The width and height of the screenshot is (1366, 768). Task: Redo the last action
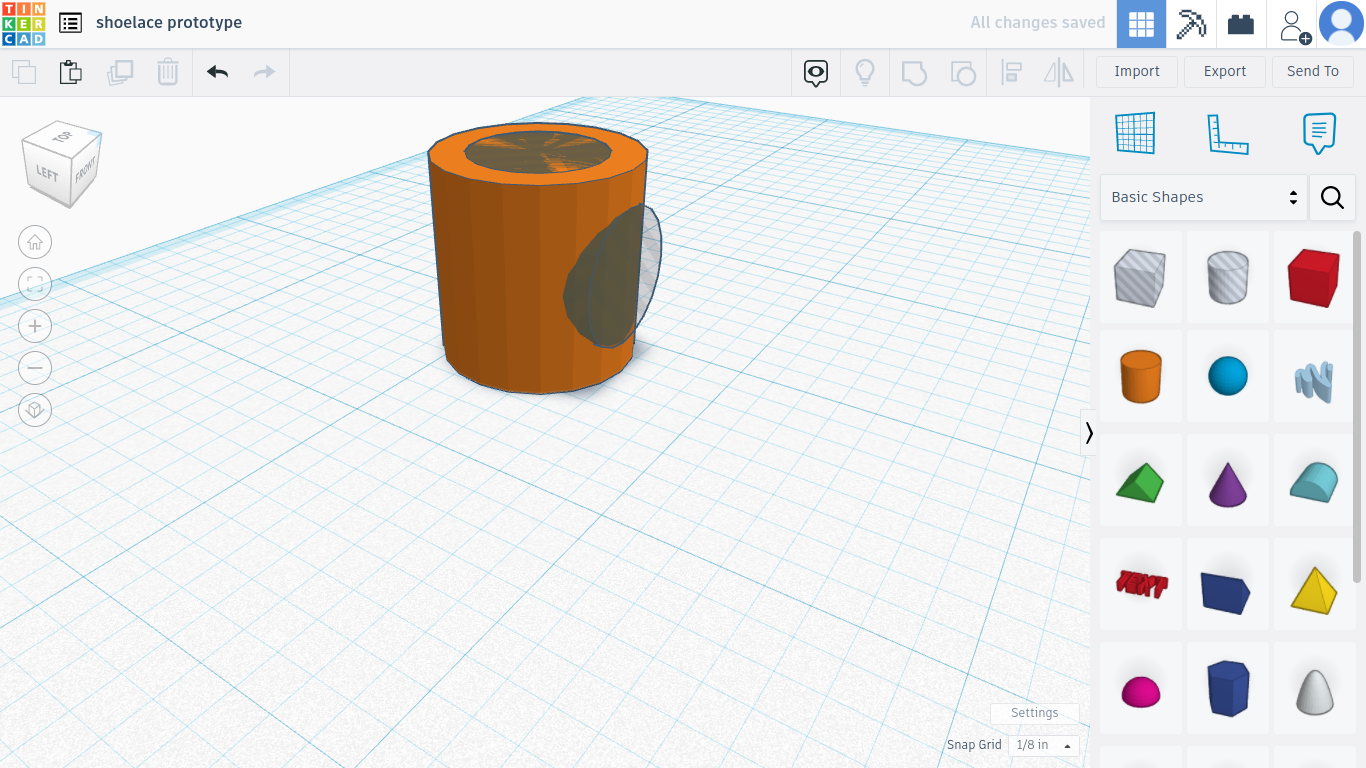click(x=264, y=72)
